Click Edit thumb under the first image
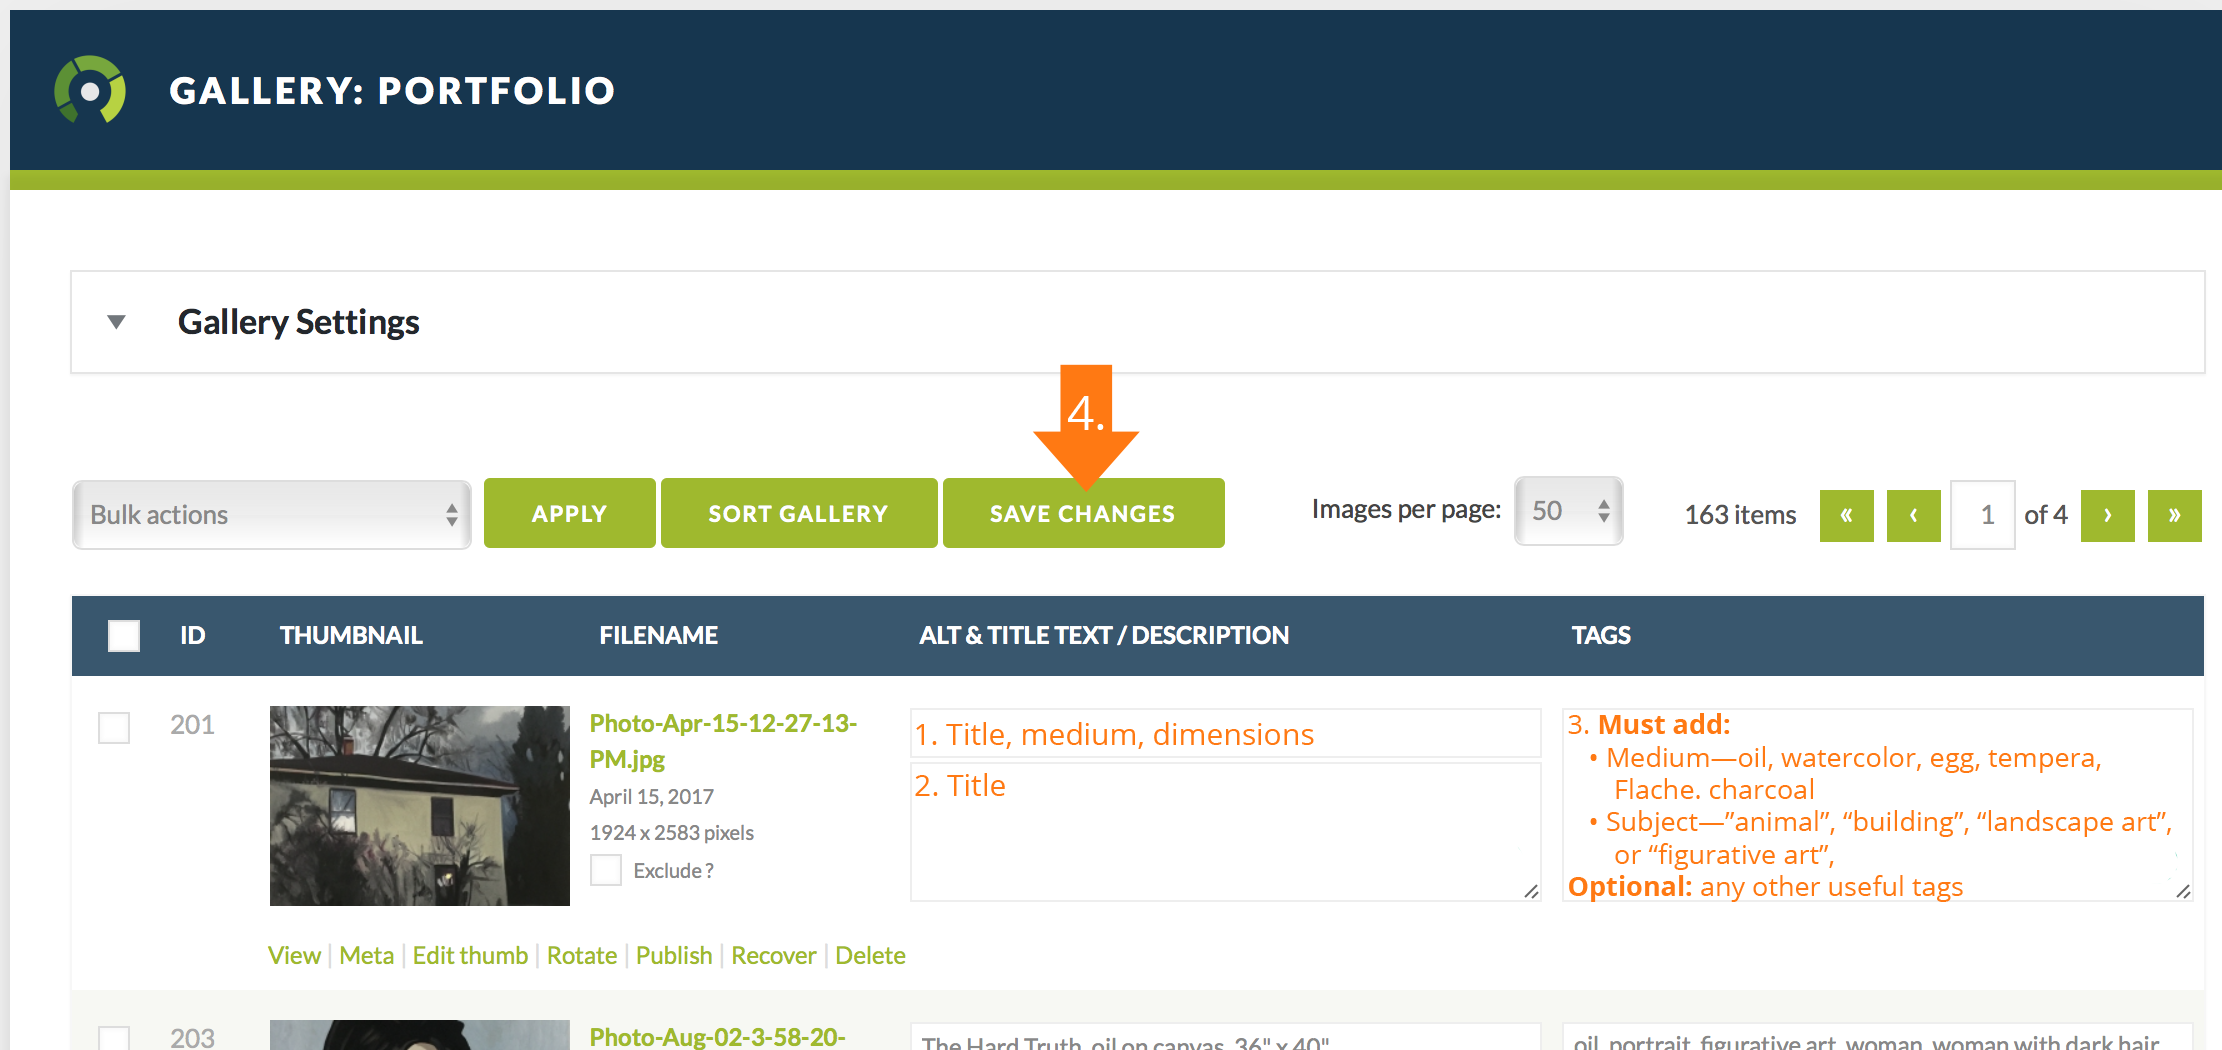 pyautogui.click(x=470, y=956)
